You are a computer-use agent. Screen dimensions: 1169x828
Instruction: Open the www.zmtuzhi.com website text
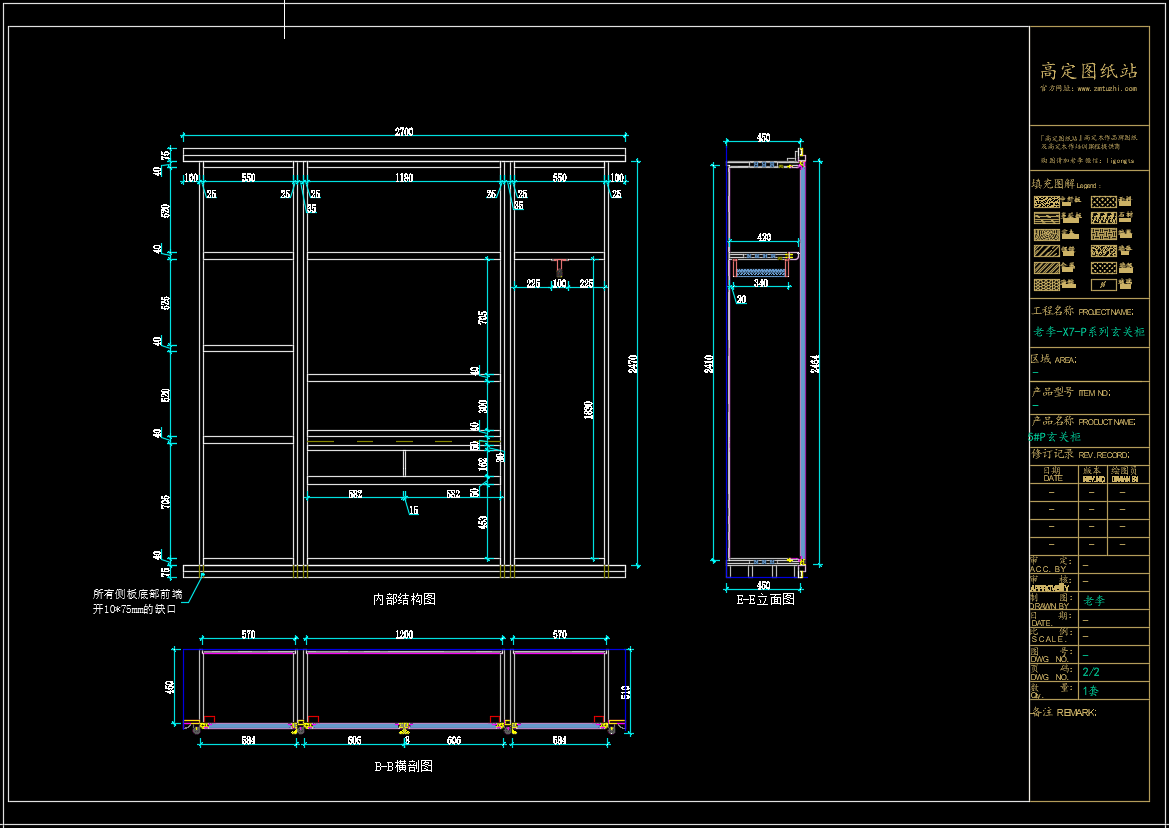point(1107,88)
